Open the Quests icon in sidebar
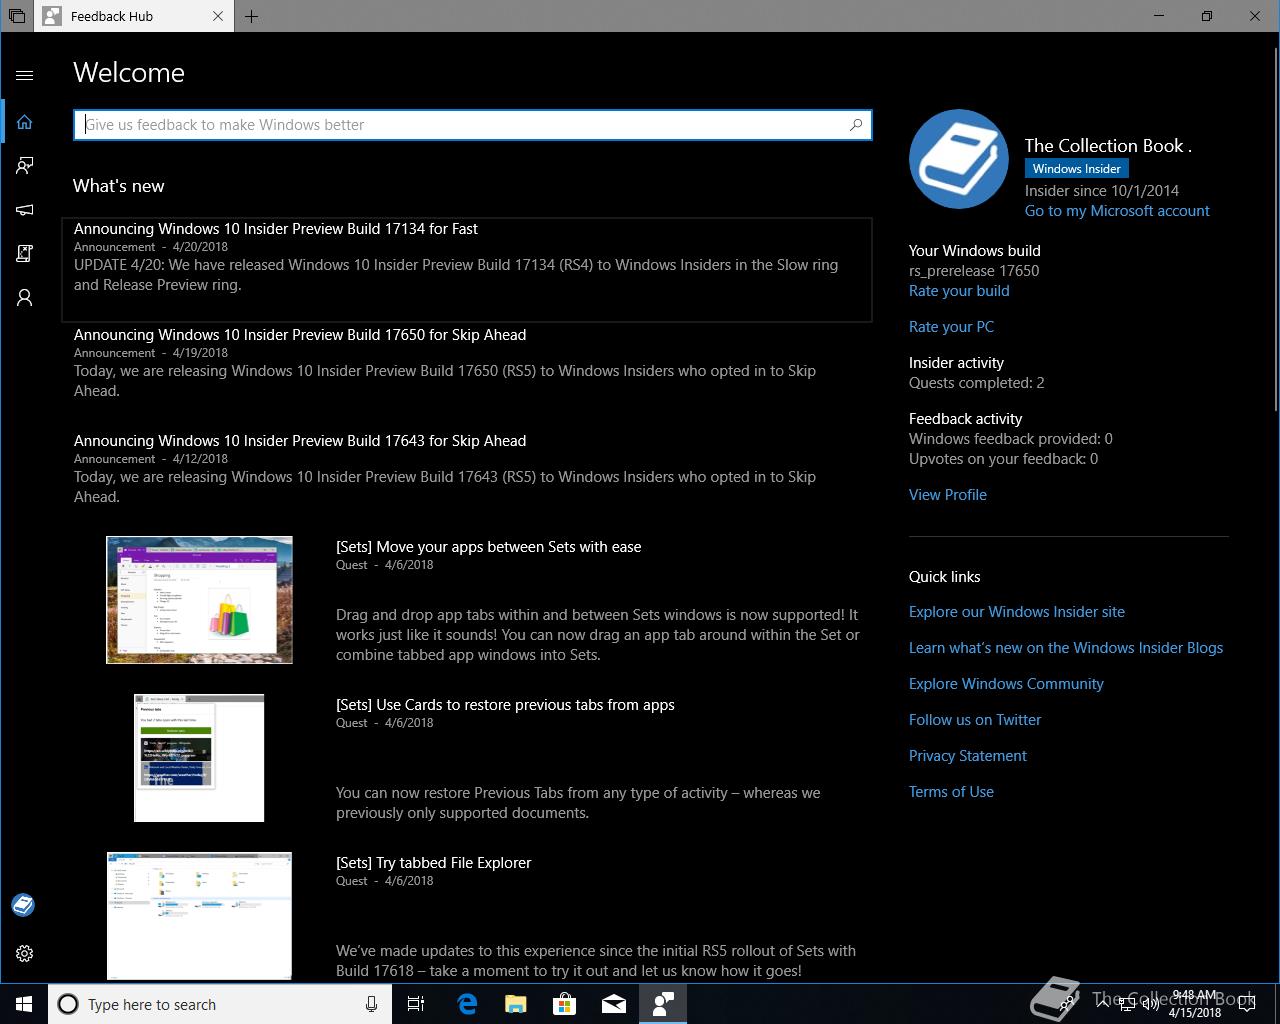 click(25, 254)
